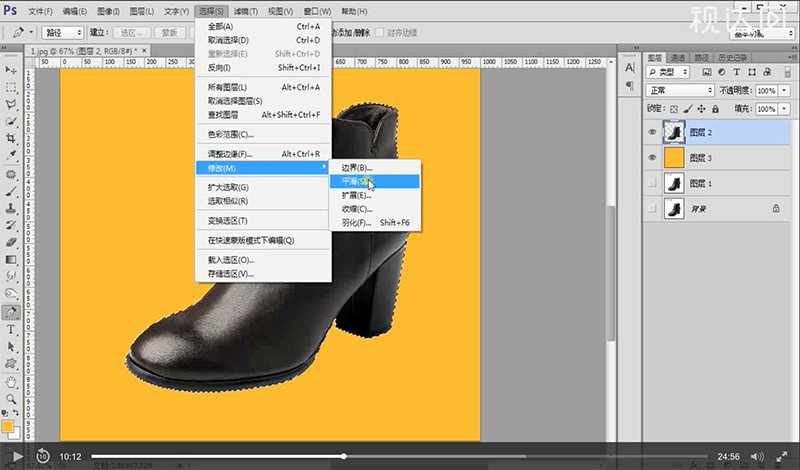Select the Custom Shape tool
Image resolution: width=800 pixels, height=470 pixels.
coord(11,364)
